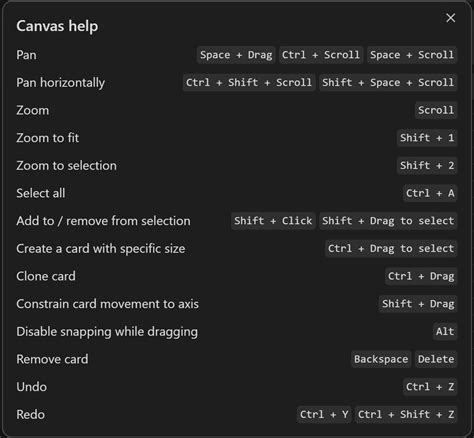Select the Shift + Space + Scroll badge

(388, 83)
